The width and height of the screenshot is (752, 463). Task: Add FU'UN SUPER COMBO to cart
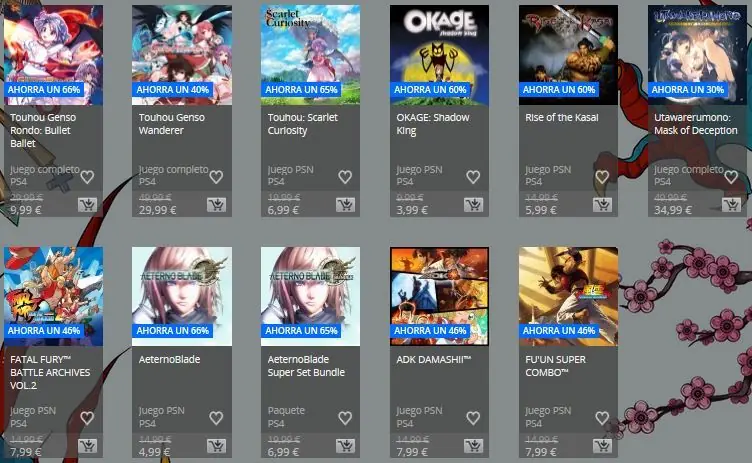coord(602,446)
